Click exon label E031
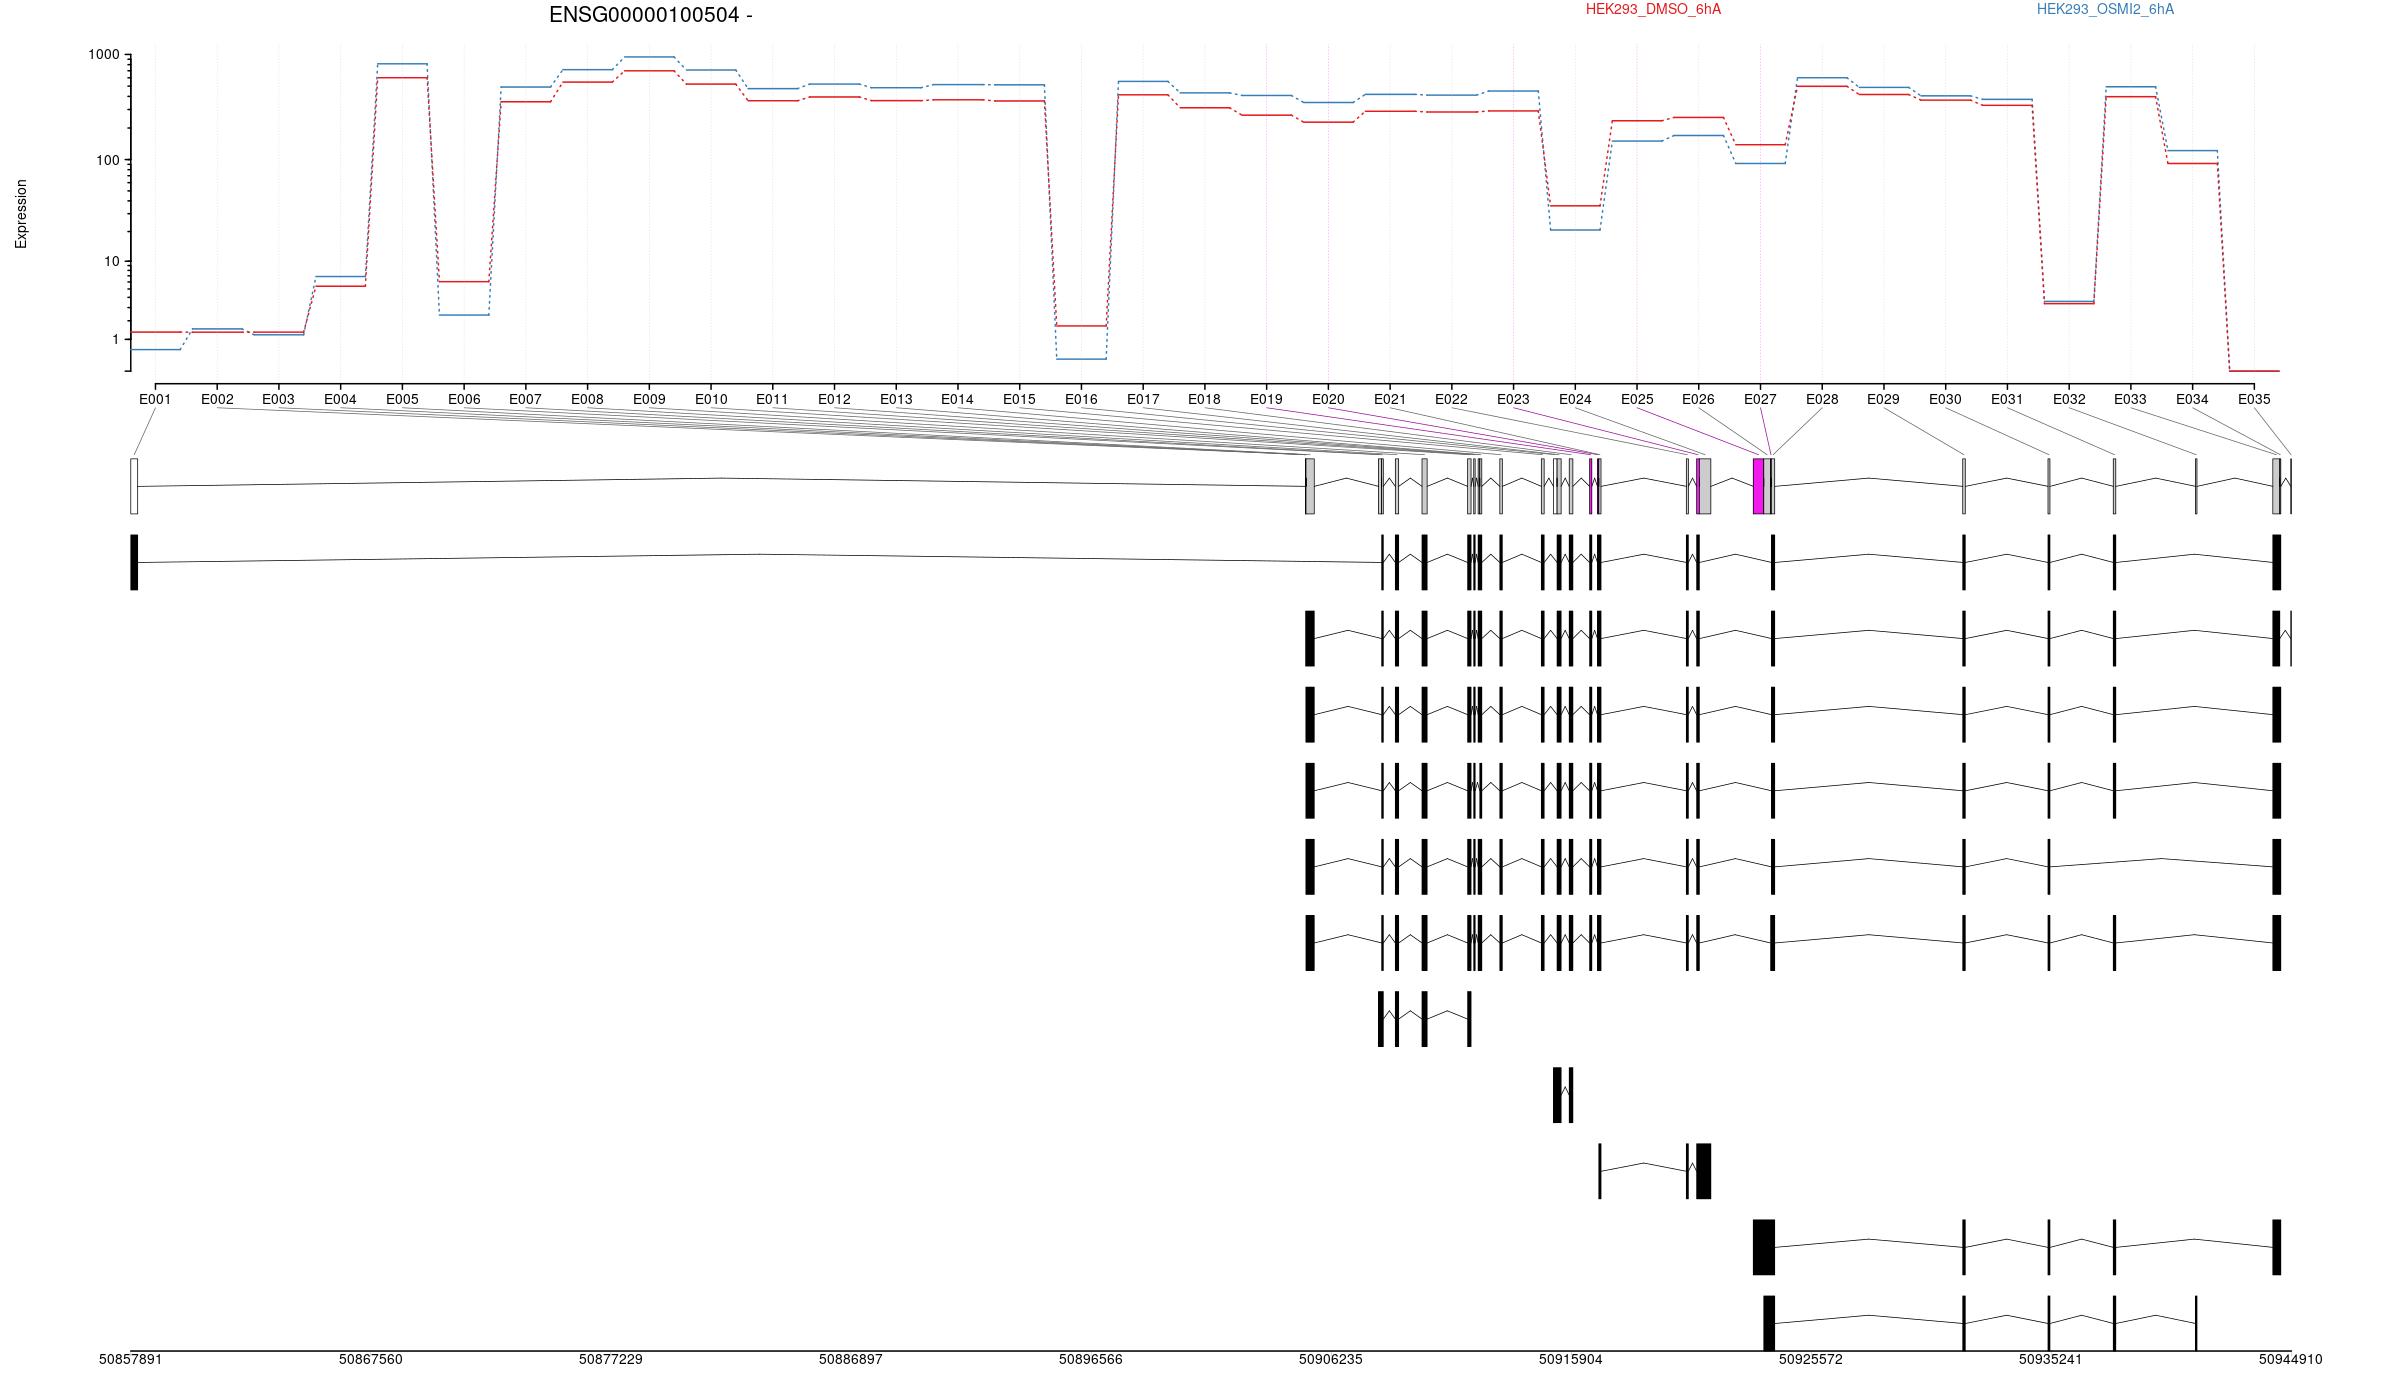The height and width of the screenshot is (1380, 2400). click(x=2007, y=399)
